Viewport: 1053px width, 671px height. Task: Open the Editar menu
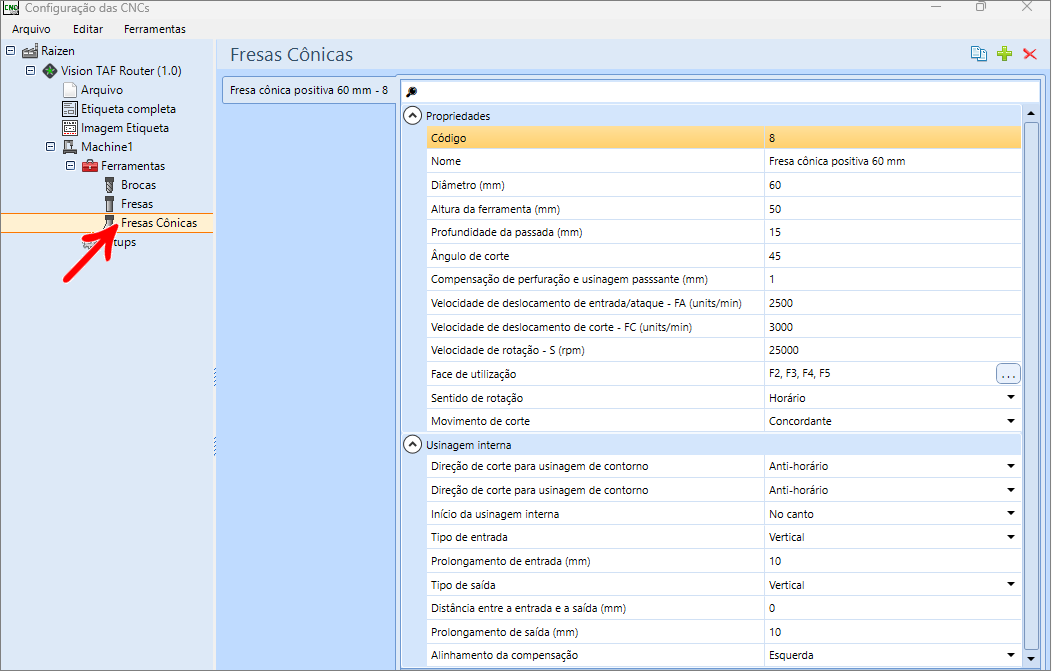(88, 29)
